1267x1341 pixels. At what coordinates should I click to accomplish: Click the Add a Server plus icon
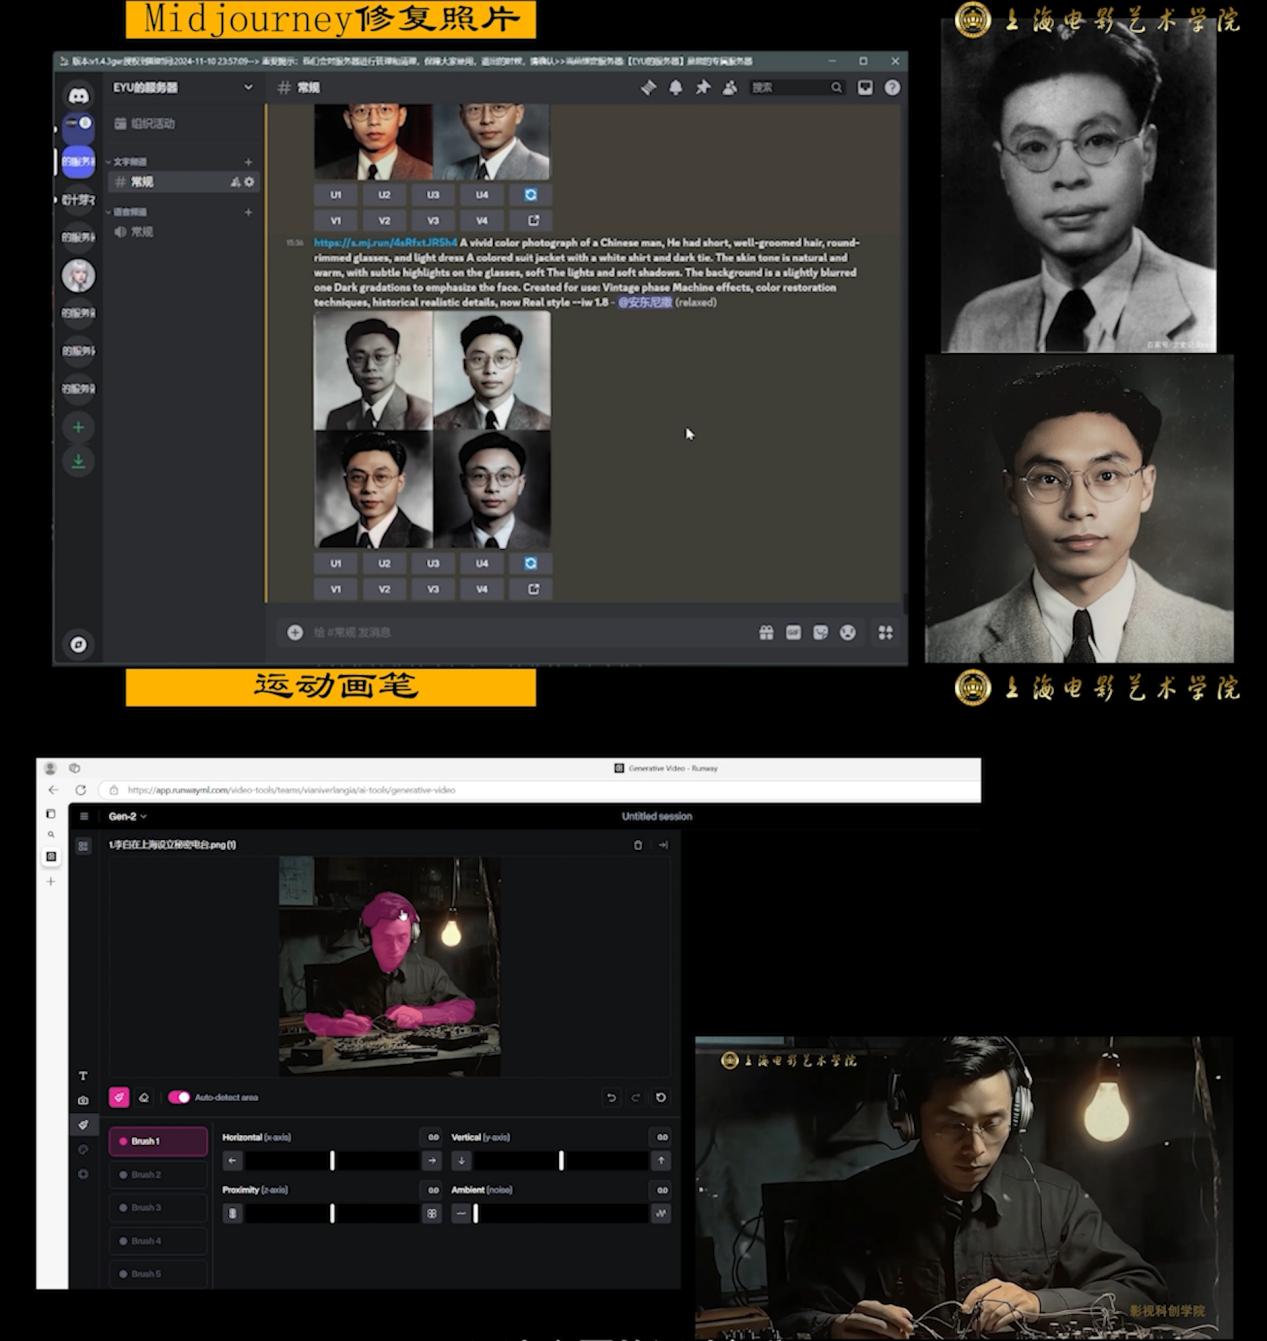78,428
